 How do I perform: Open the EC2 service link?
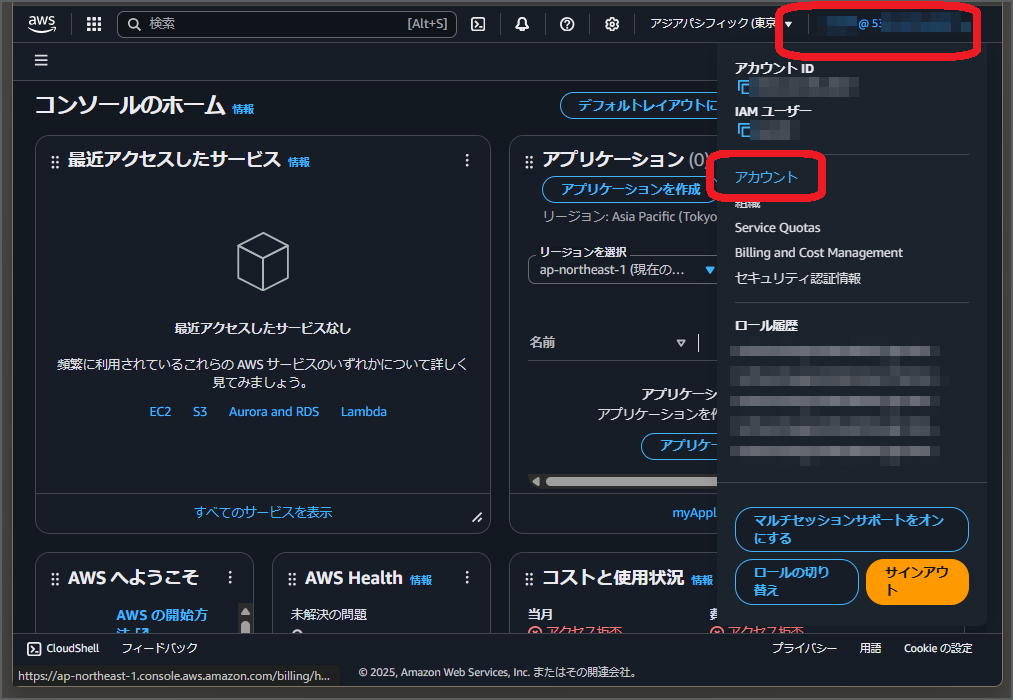point(160,411)
